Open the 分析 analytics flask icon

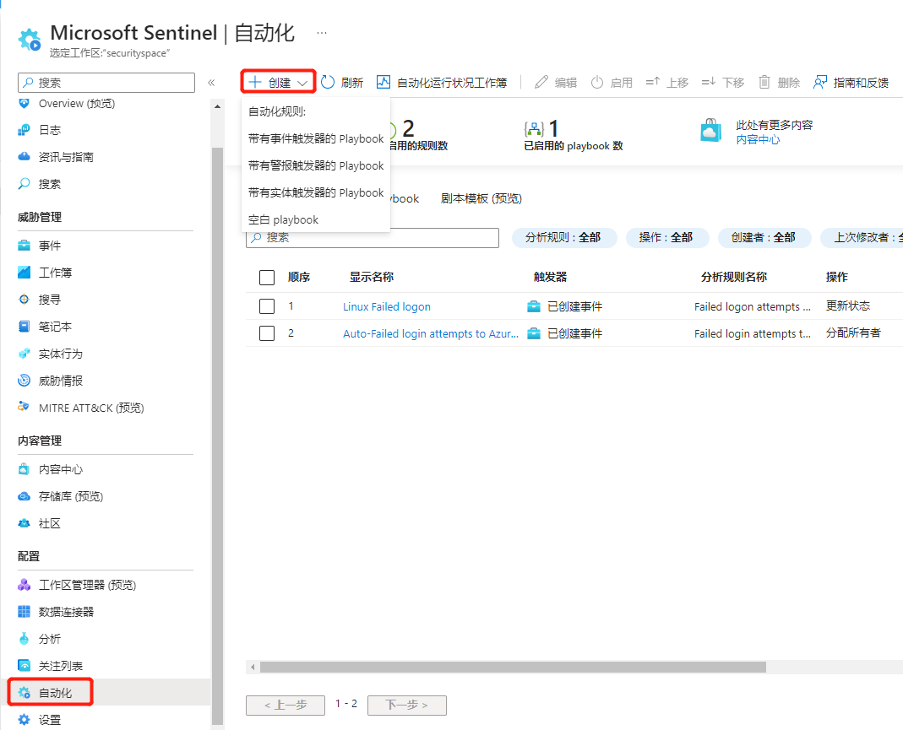24,639
